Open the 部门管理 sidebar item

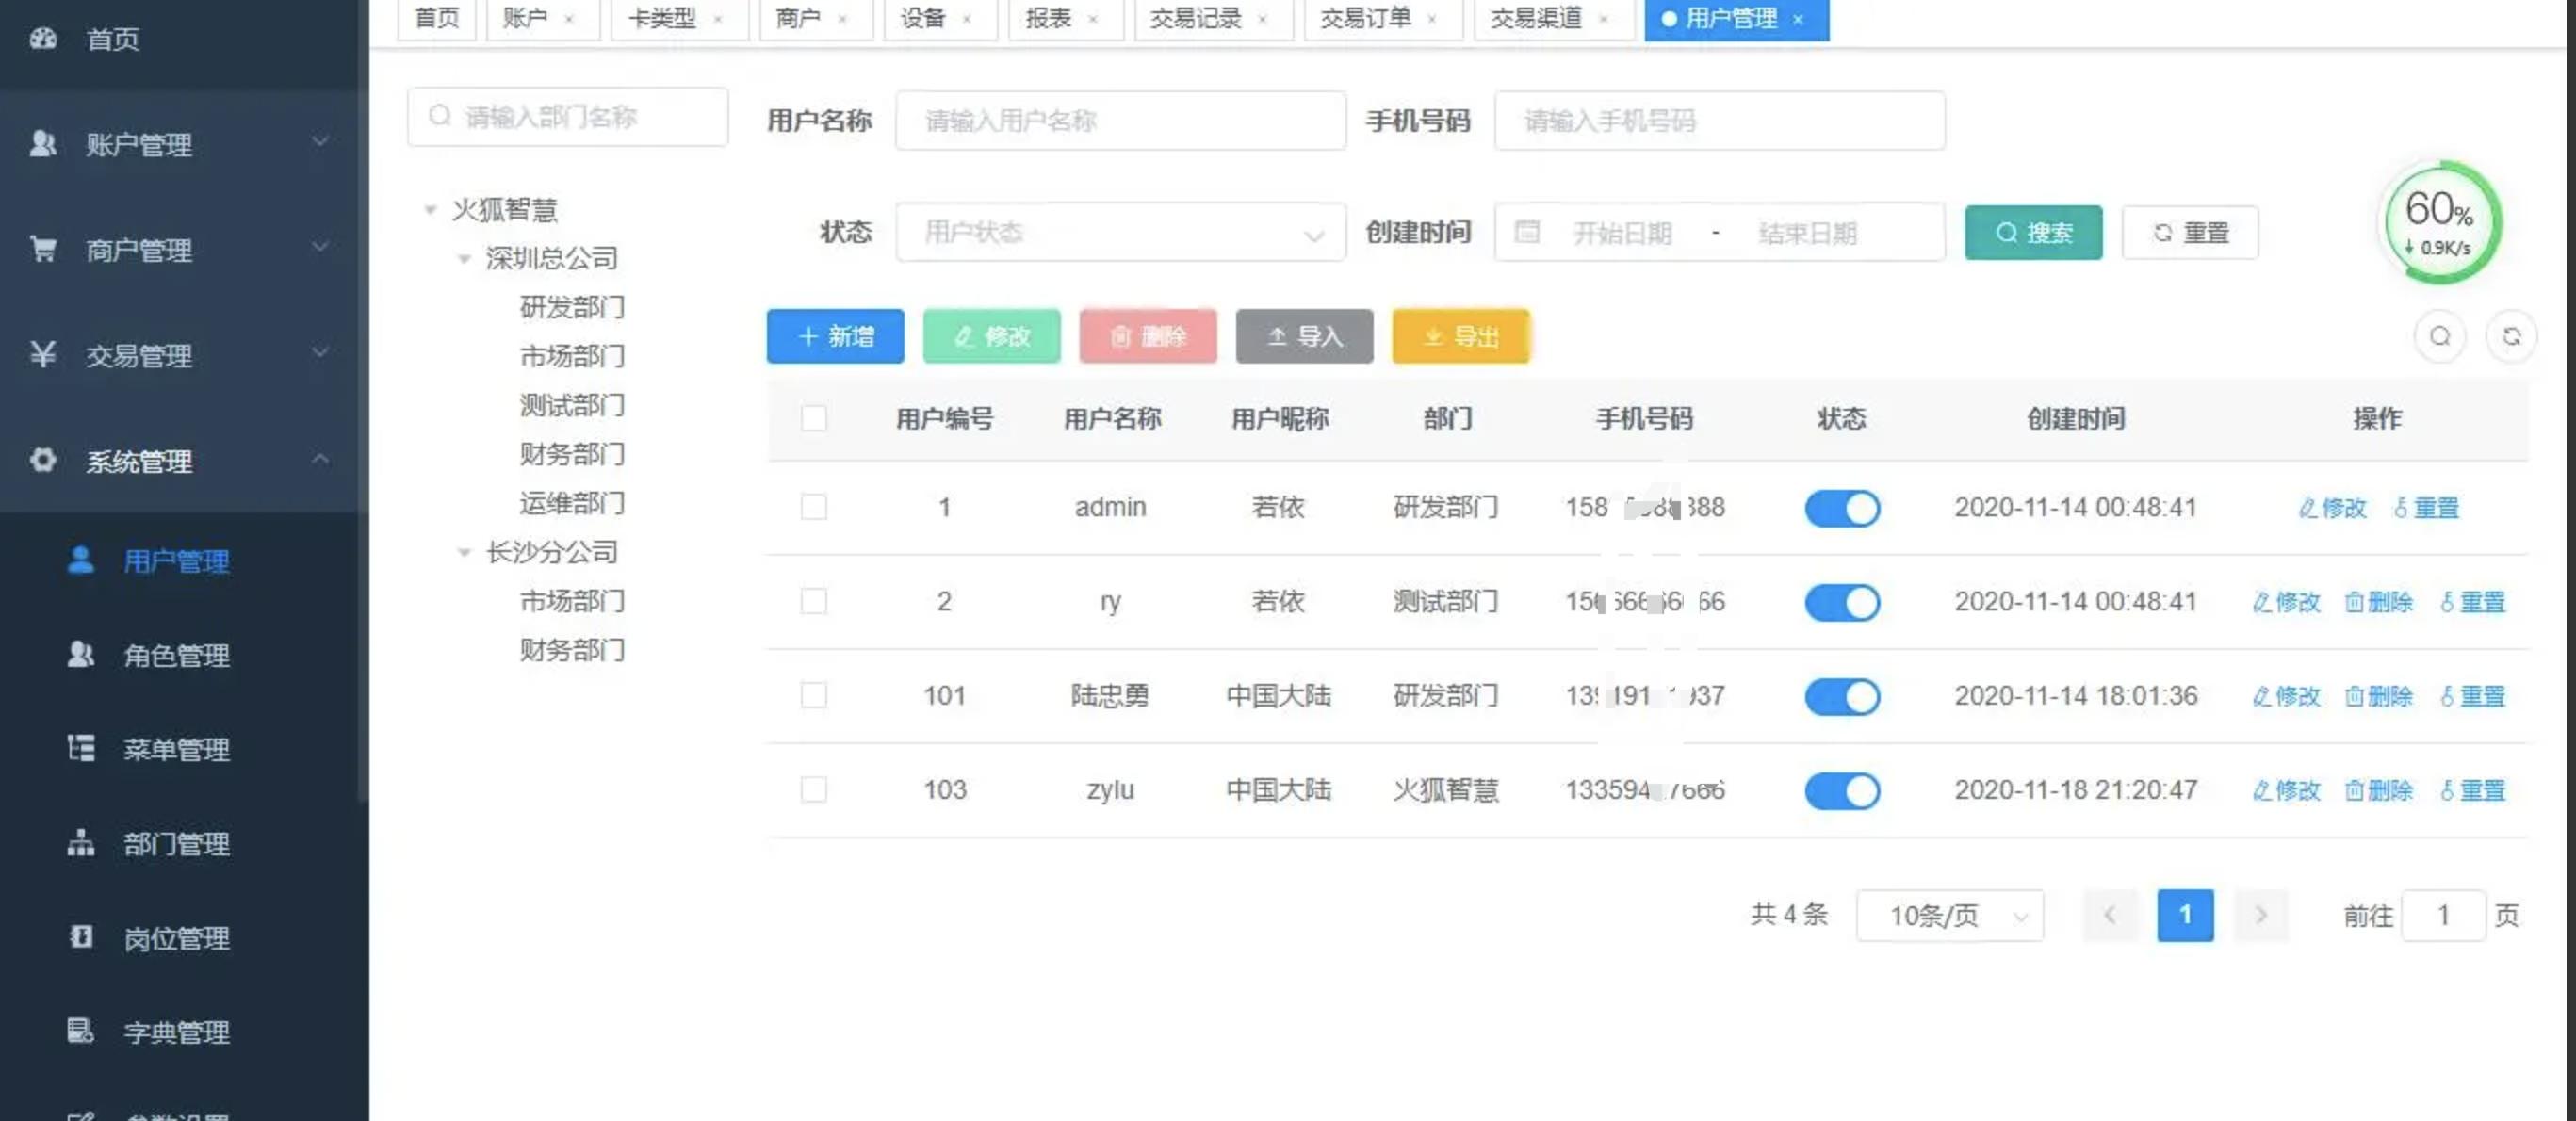point(177,844)
